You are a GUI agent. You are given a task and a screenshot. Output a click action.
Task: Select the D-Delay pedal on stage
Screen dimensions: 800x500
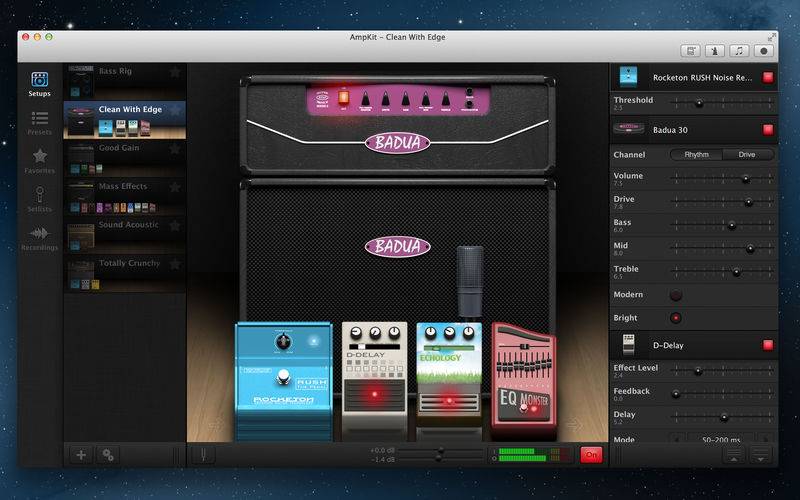tap(374, 380)
